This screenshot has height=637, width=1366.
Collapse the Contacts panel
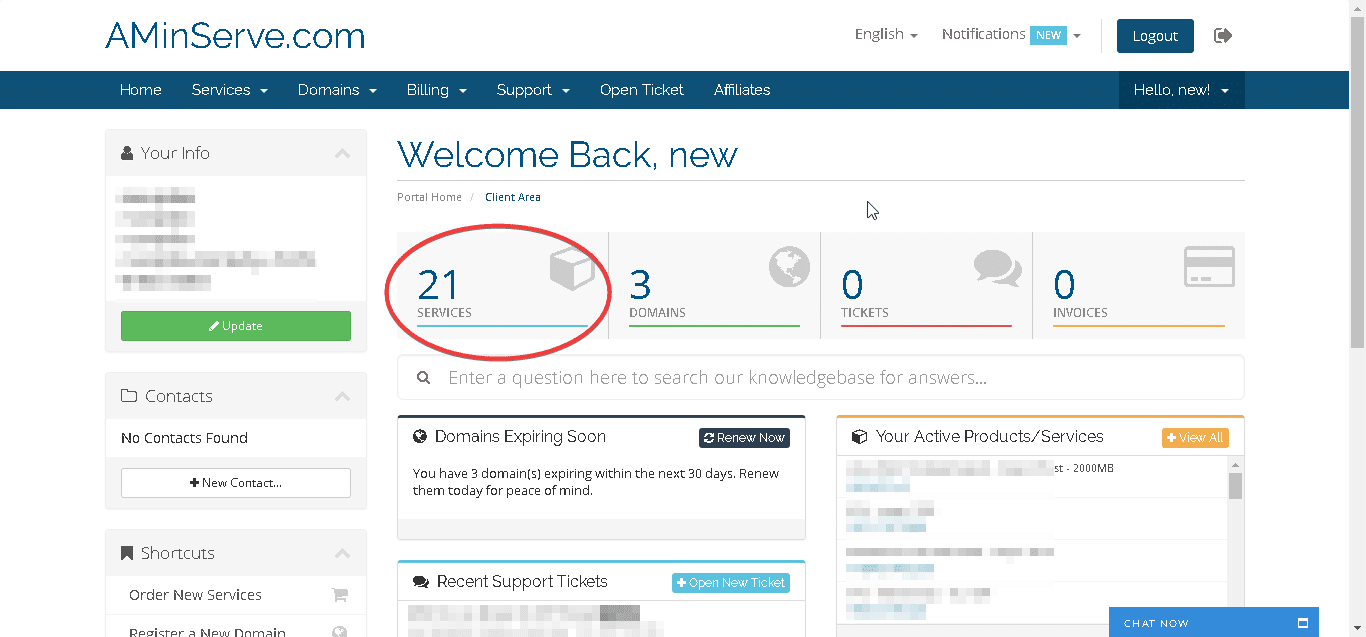coord(342,396)
